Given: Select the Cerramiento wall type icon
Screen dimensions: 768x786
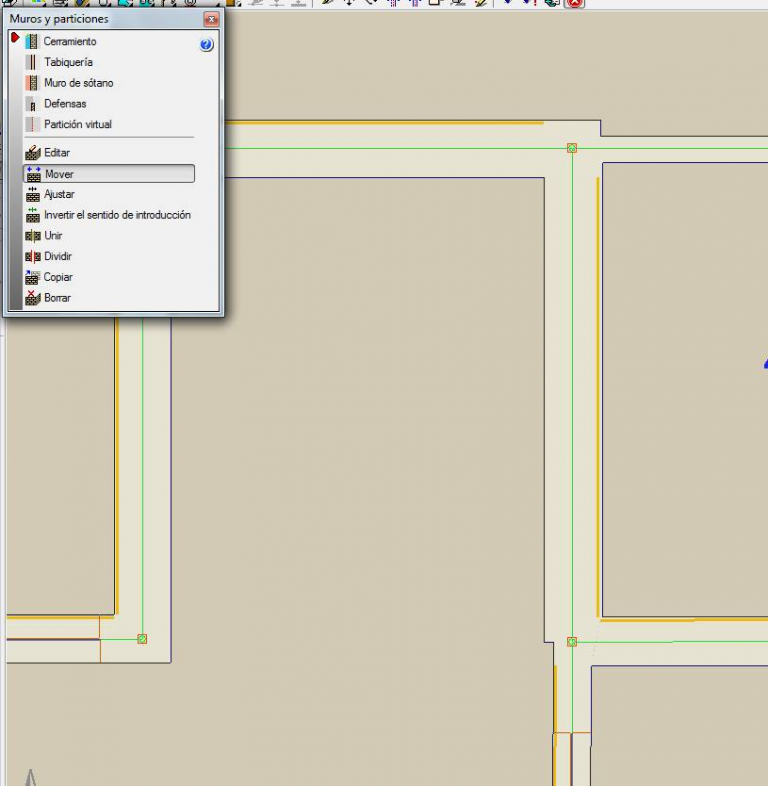Looking at the screenshot, I should (x=31, y=42).
